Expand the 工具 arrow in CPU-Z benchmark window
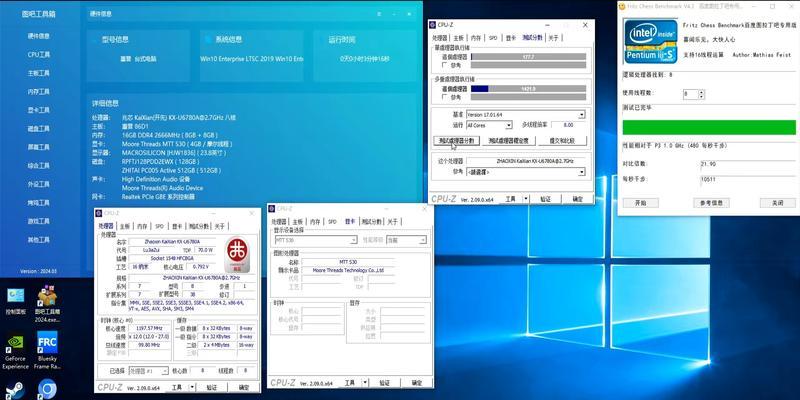The height and width of the screenshot is (400, 800). (x=526, y=199)
